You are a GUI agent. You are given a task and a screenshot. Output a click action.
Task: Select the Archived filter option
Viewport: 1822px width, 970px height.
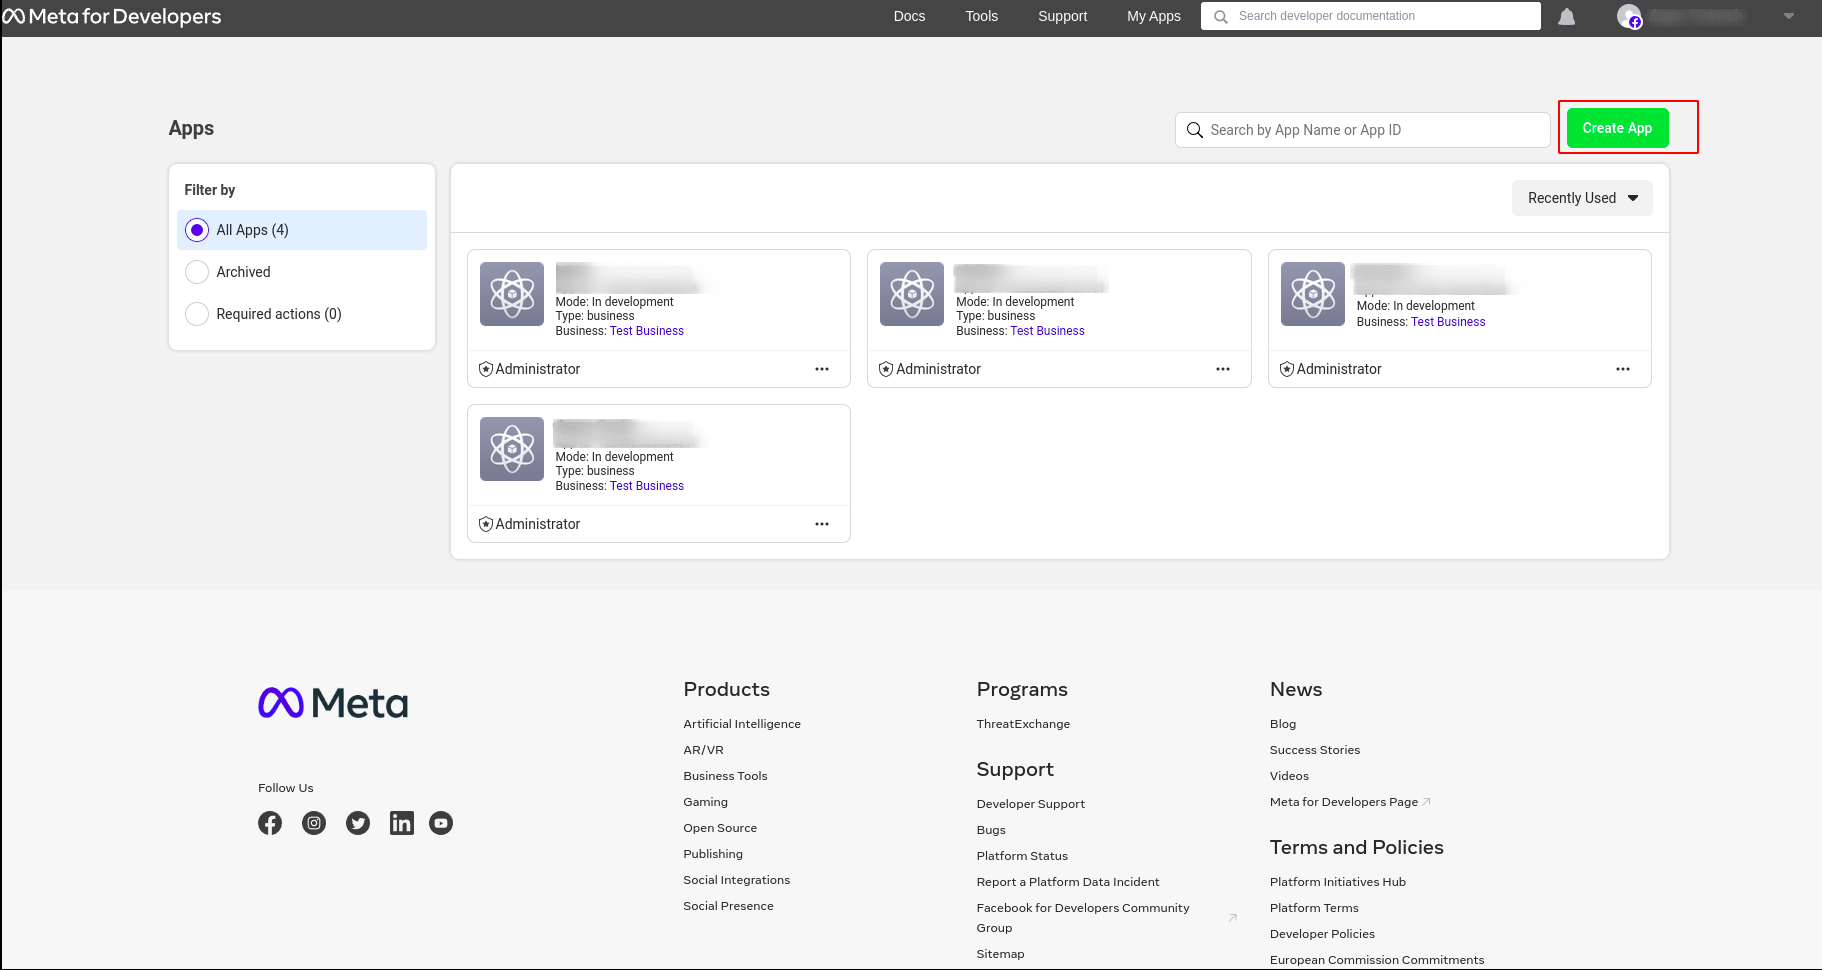click(197, 272)
